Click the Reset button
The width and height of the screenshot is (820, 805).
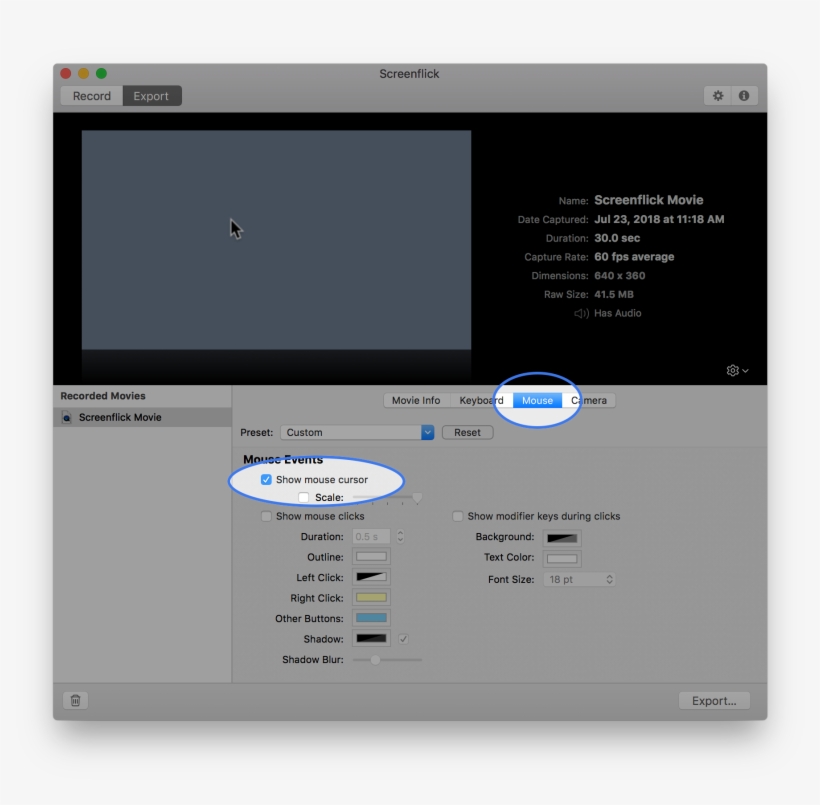coord(470,432)
